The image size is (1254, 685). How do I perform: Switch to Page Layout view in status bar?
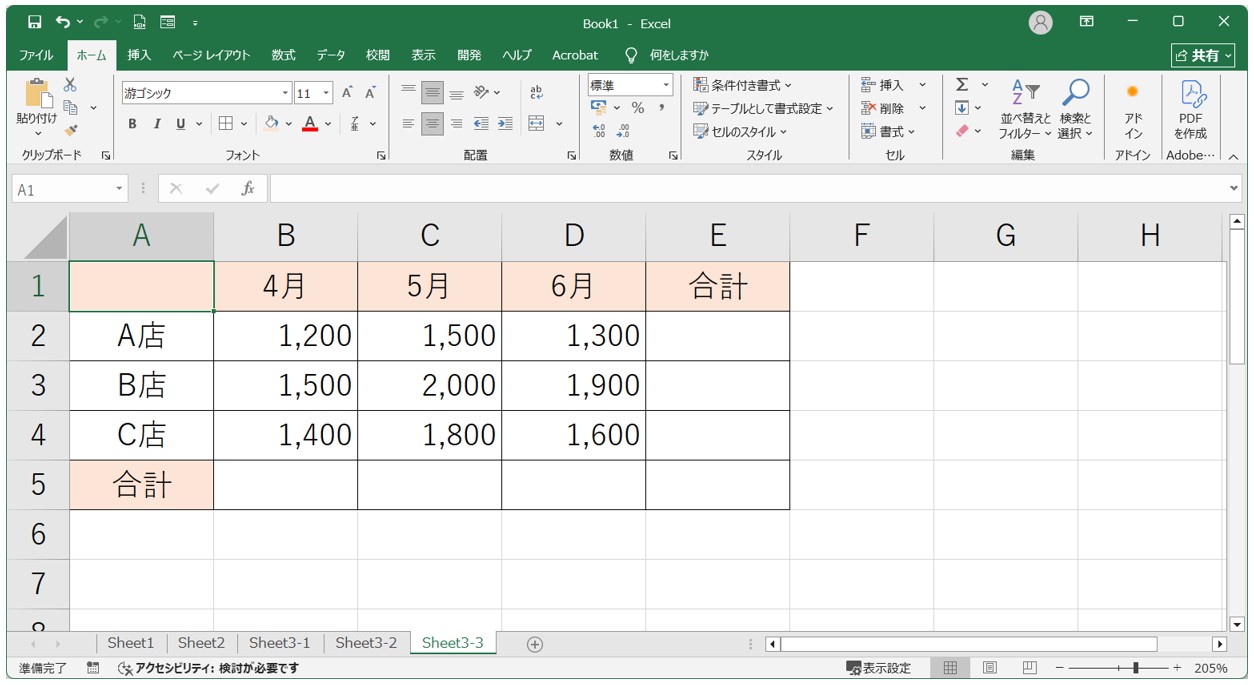990,668
